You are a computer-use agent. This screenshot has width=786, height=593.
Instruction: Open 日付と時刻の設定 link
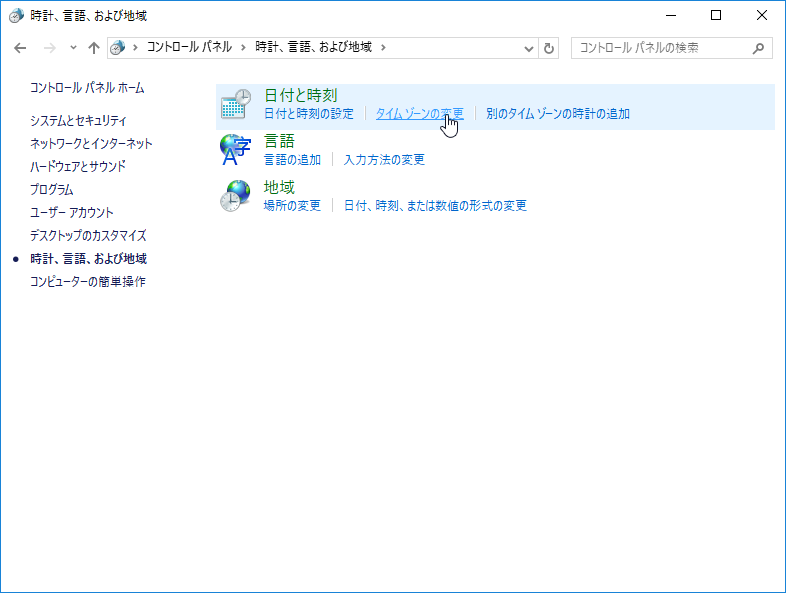coord(309,114)
